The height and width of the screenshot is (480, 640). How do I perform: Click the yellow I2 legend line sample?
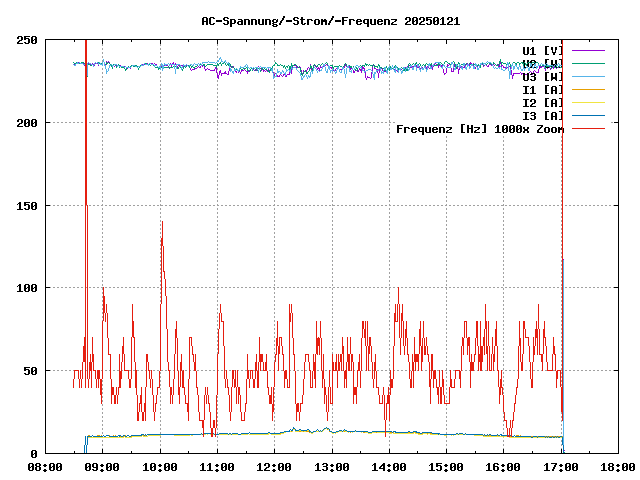point(588,102)
